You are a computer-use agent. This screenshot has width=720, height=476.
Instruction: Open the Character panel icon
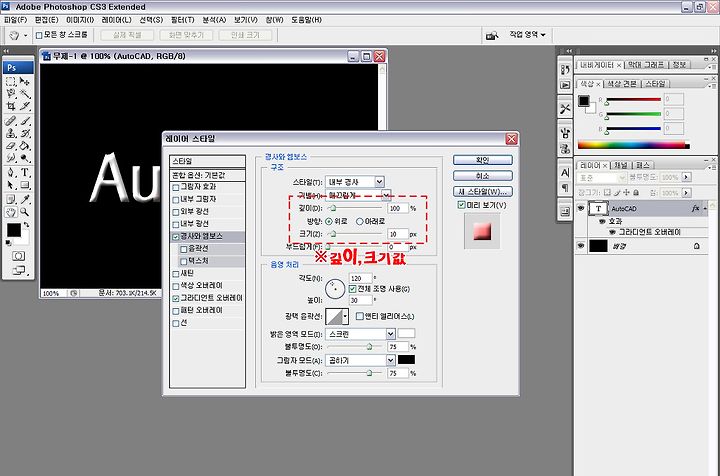pyautogui.click(x=565, y=173)
